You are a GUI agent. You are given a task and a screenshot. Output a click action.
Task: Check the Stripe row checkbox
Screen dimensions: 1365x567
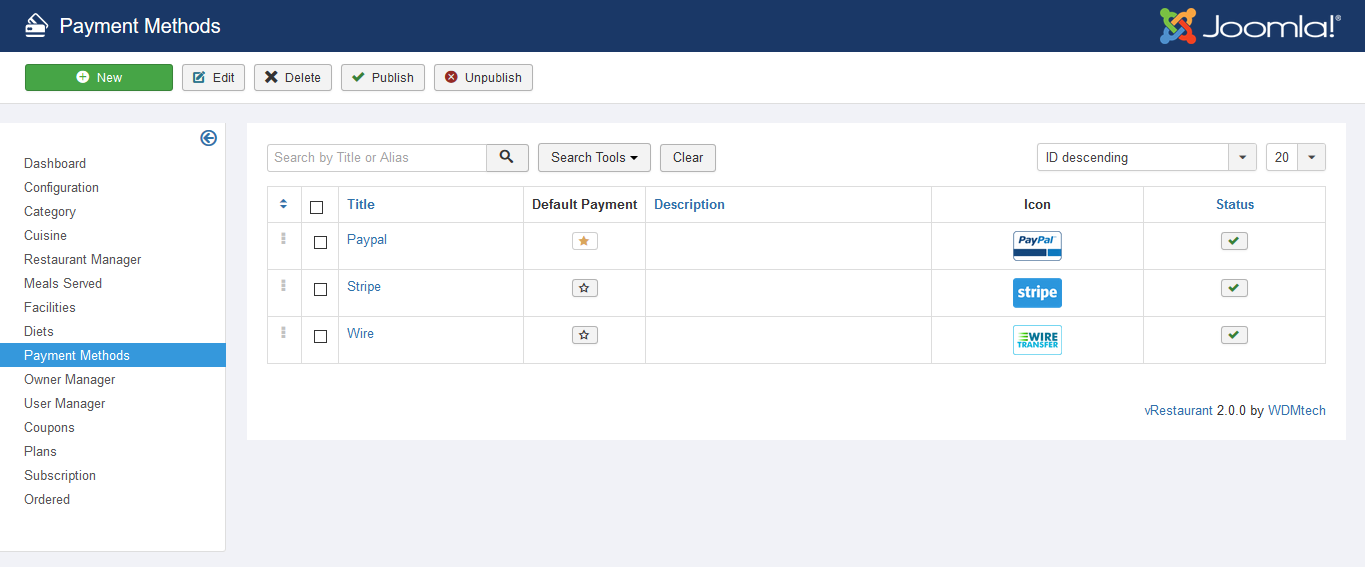[x=320, y=289]
